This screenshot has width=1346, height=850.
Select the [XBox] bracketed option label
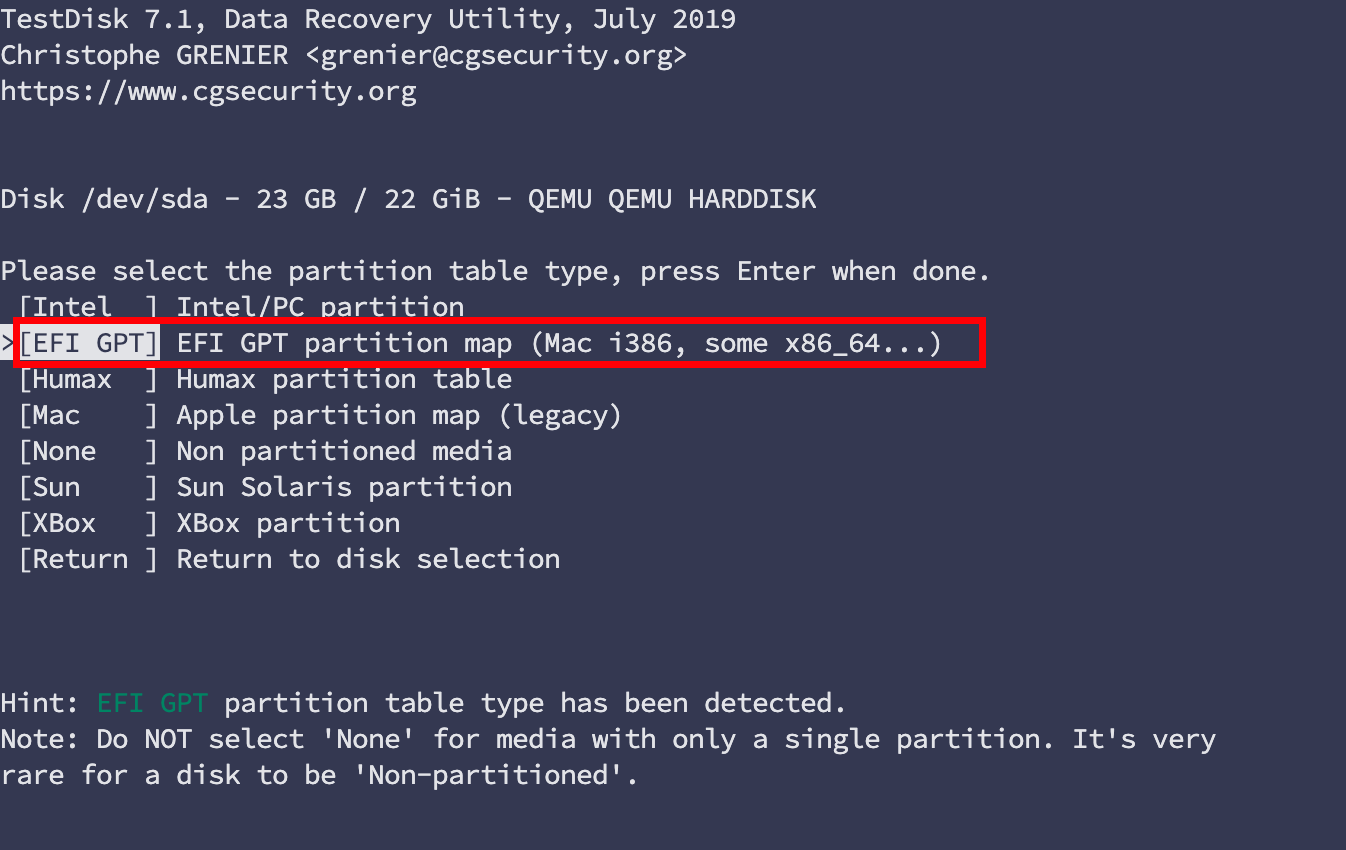point(88,523)
